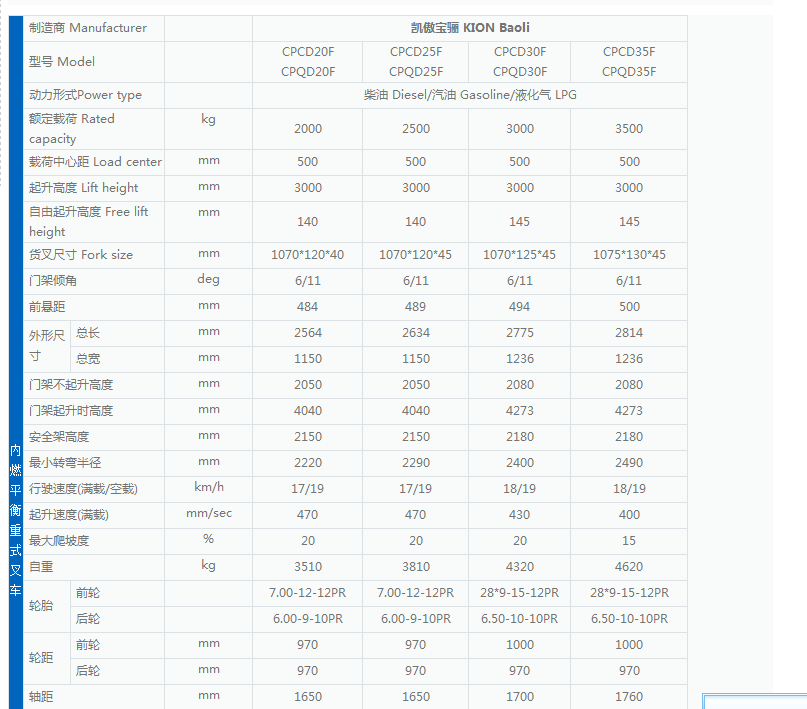
Task: Click turning radius value 2400
Action: [520, 463]
